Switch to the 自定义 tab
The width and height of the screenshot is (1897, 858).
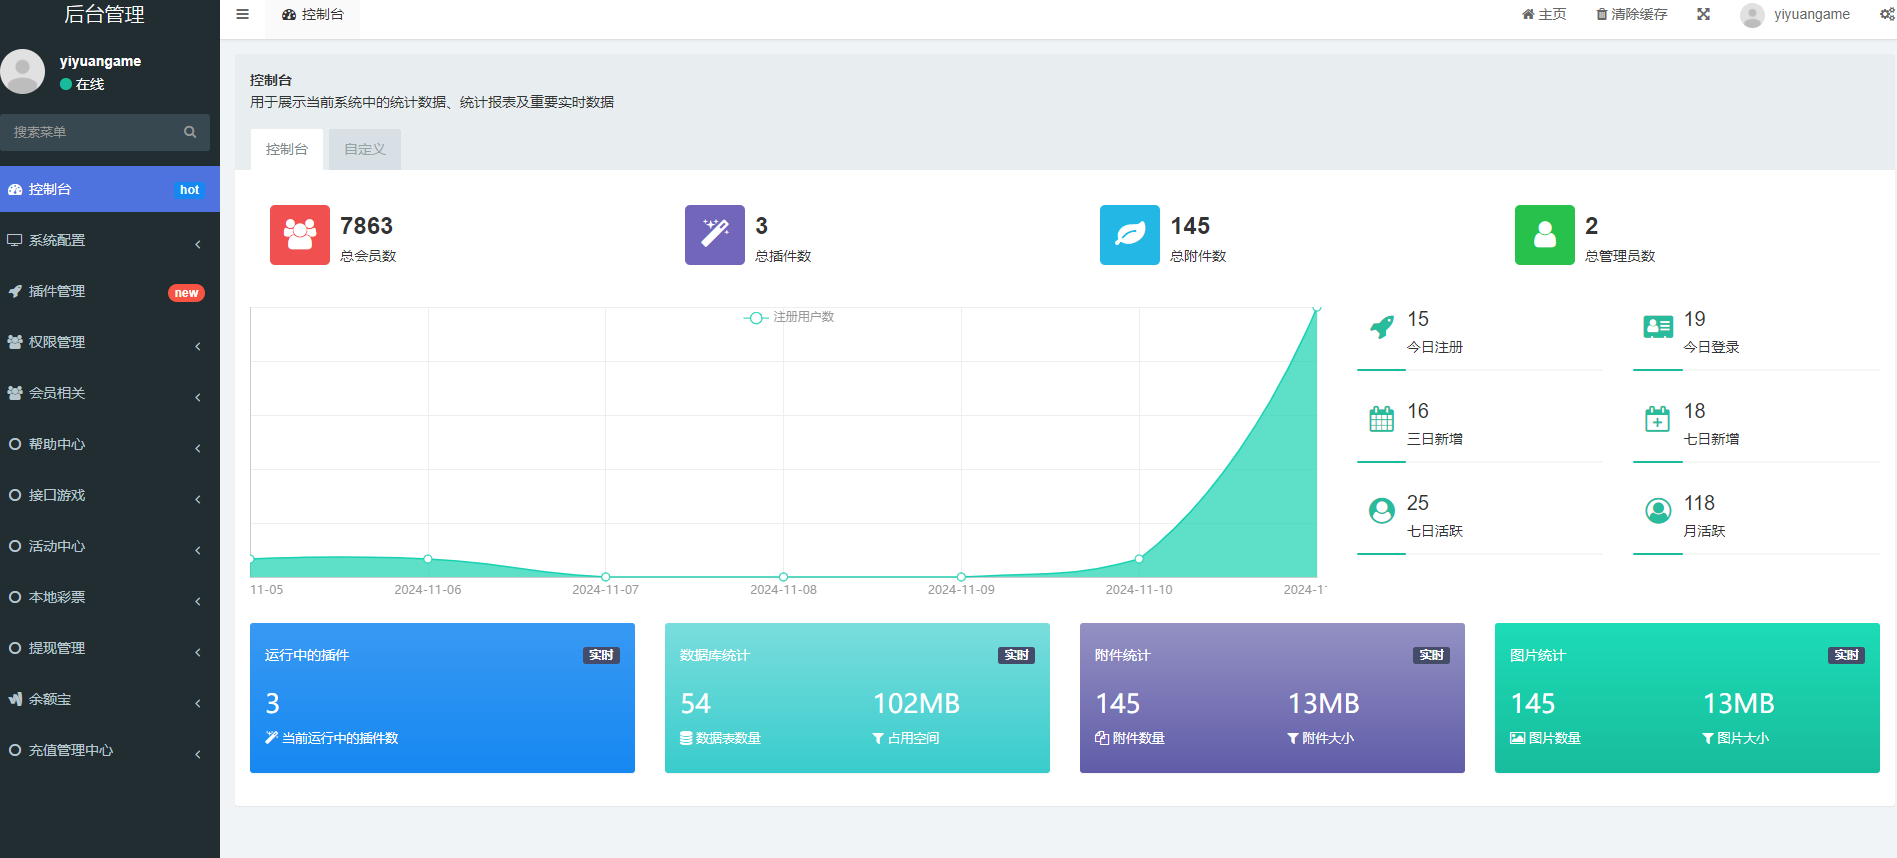click(364, 150)
